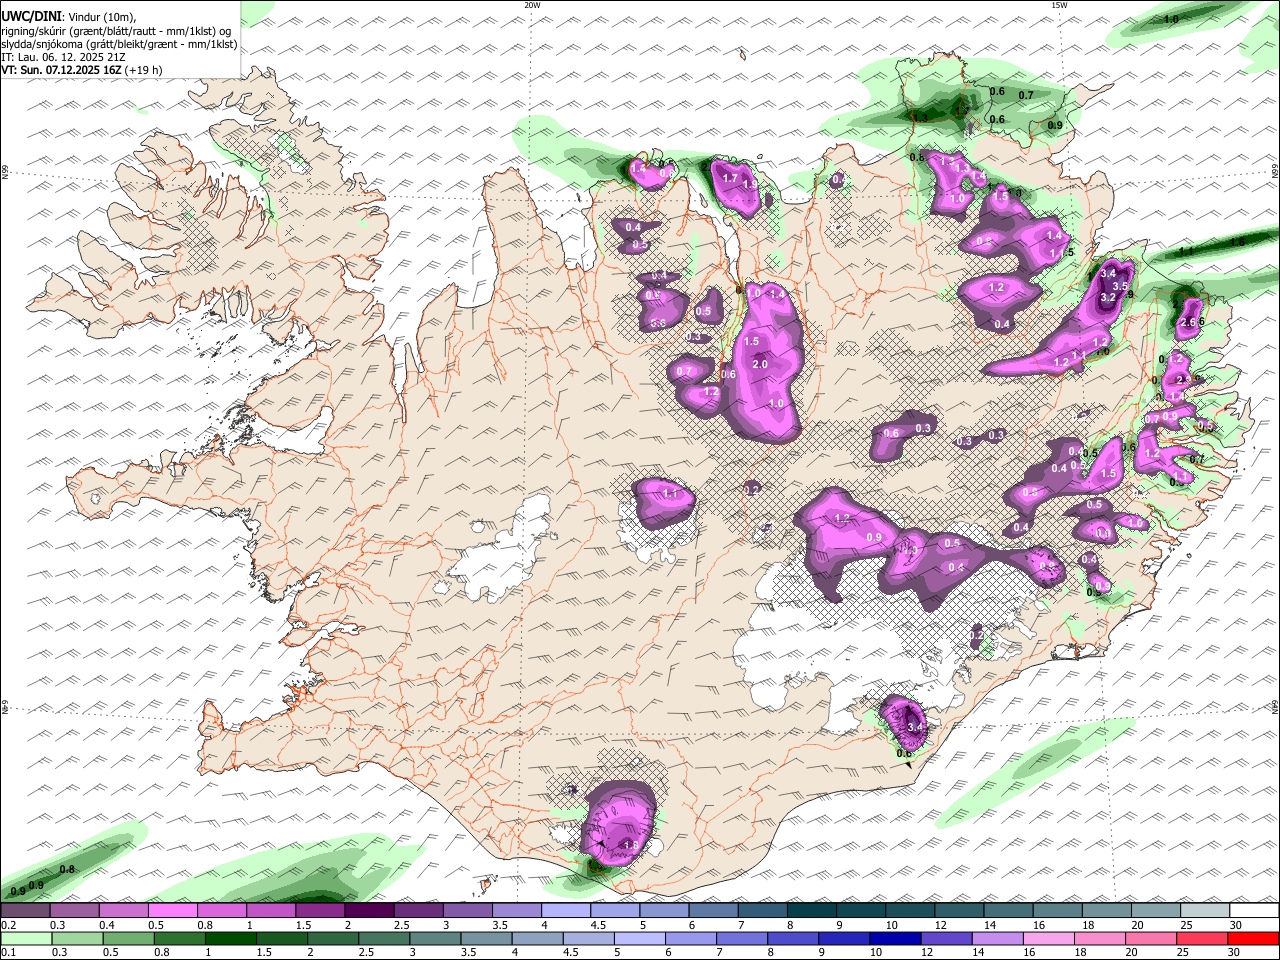Pick the bright red 30 swatch in rain legend
The width and height of the screenshot is (1280, 960).
click(x=1254, y=938)
